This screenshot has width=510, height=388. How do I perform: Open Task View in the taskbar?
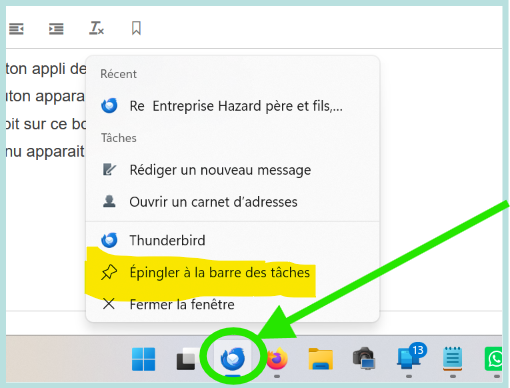187,359
